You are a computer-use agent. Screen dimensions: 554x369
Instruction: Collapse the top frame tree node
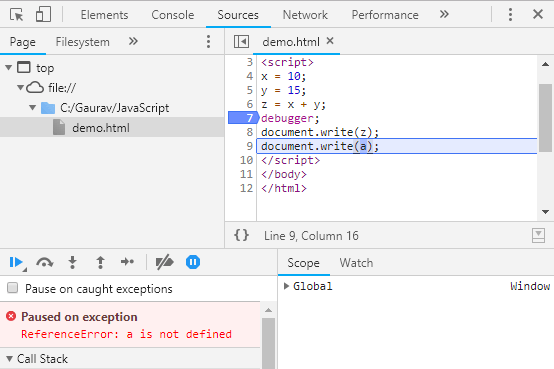tap(9, 67)
